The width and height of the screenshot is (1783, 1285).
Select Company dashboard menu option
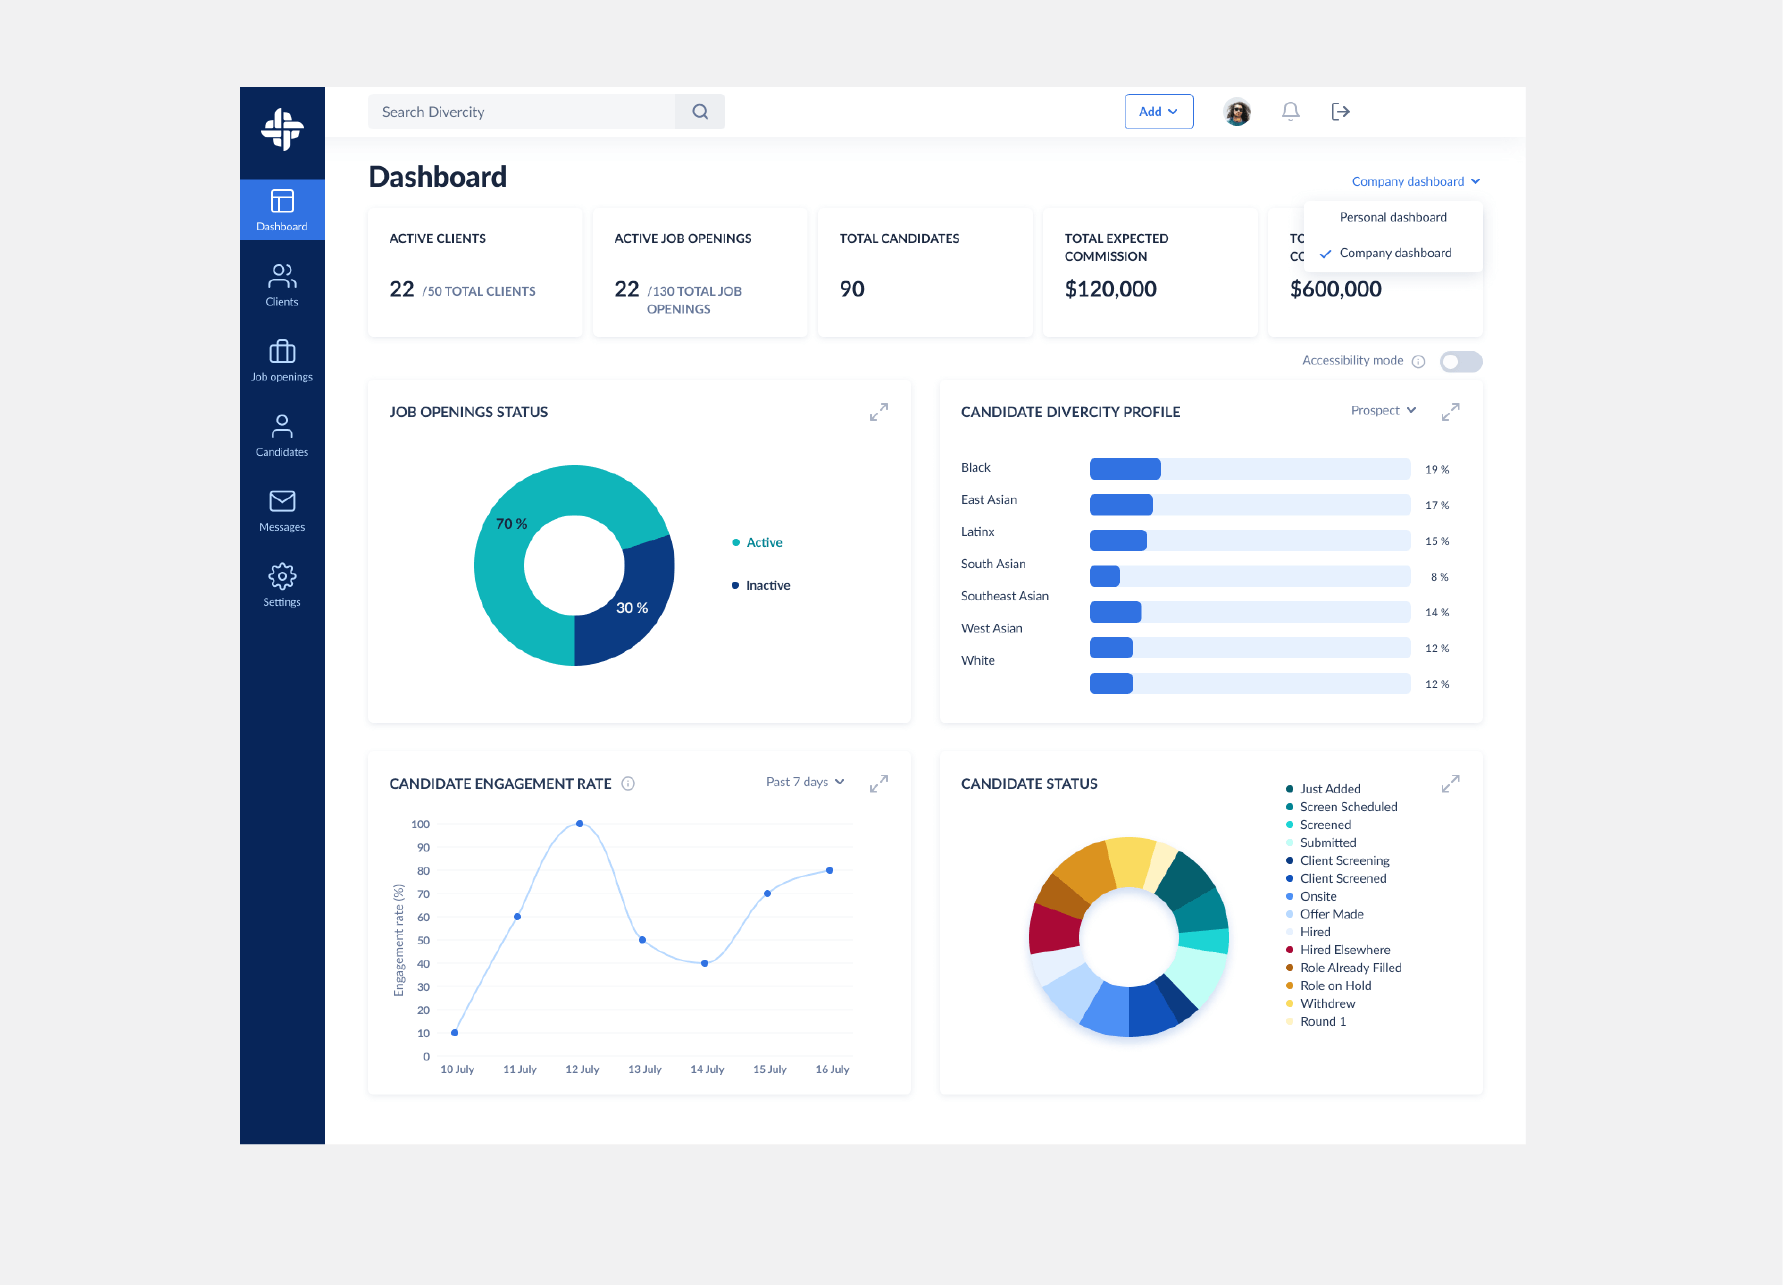(1393, 254)
